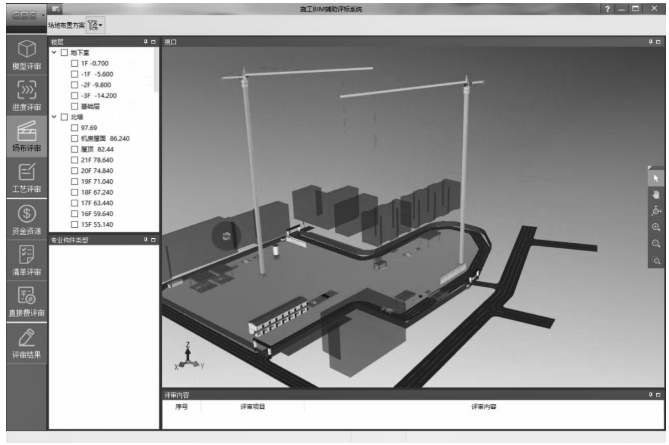Check the 机房屋面 86.240 checkbox
669x445 pixels.
(x=75, y=138)
